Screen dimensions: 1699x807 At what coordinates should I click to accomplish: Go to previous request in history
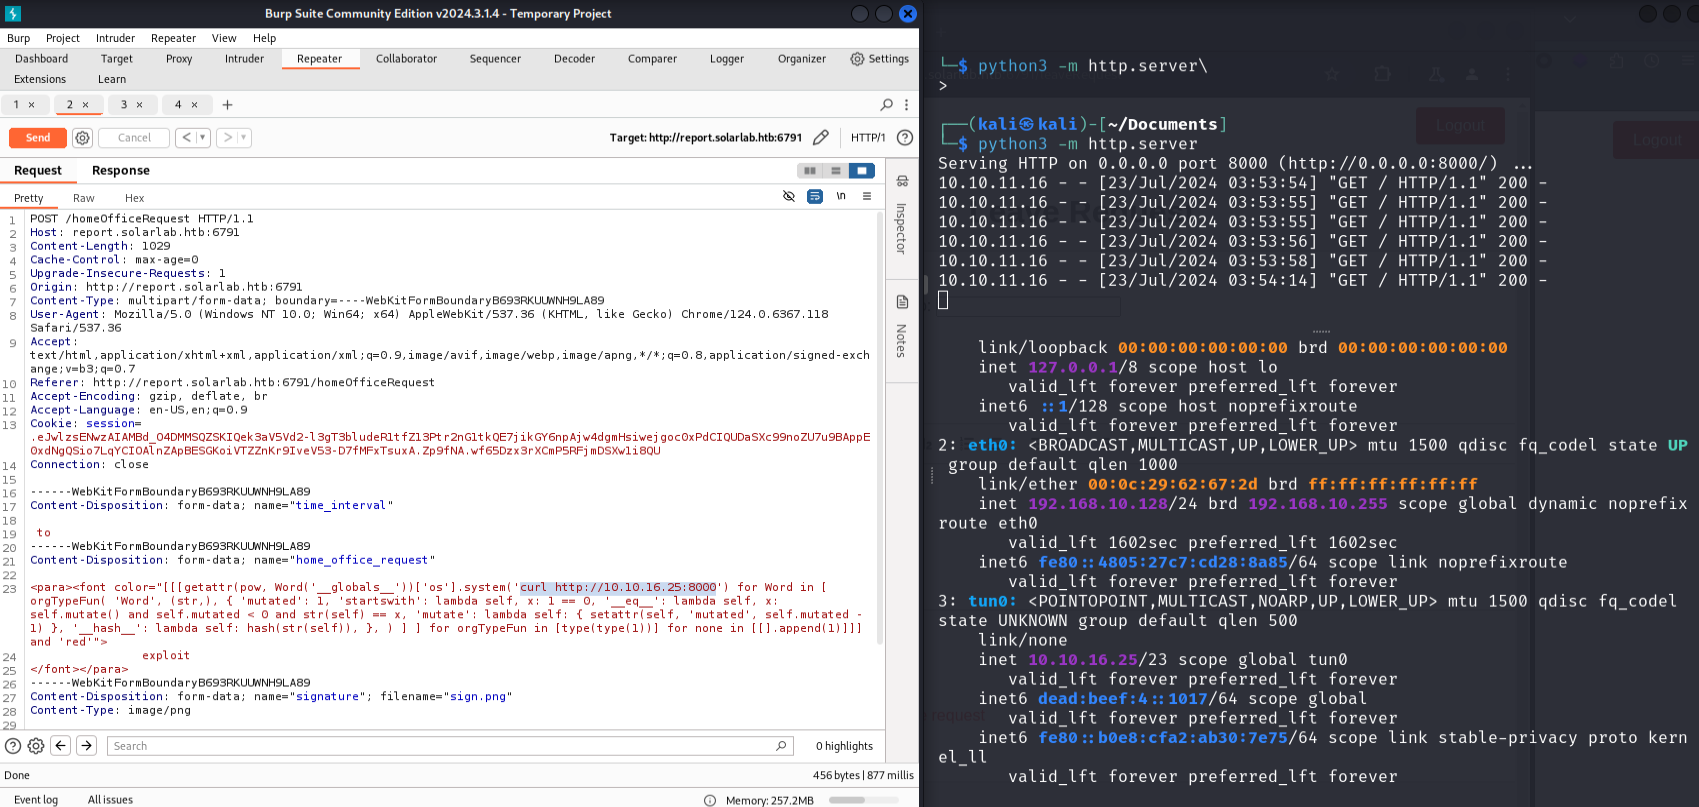pyautogui.click(x=186, y=138)
